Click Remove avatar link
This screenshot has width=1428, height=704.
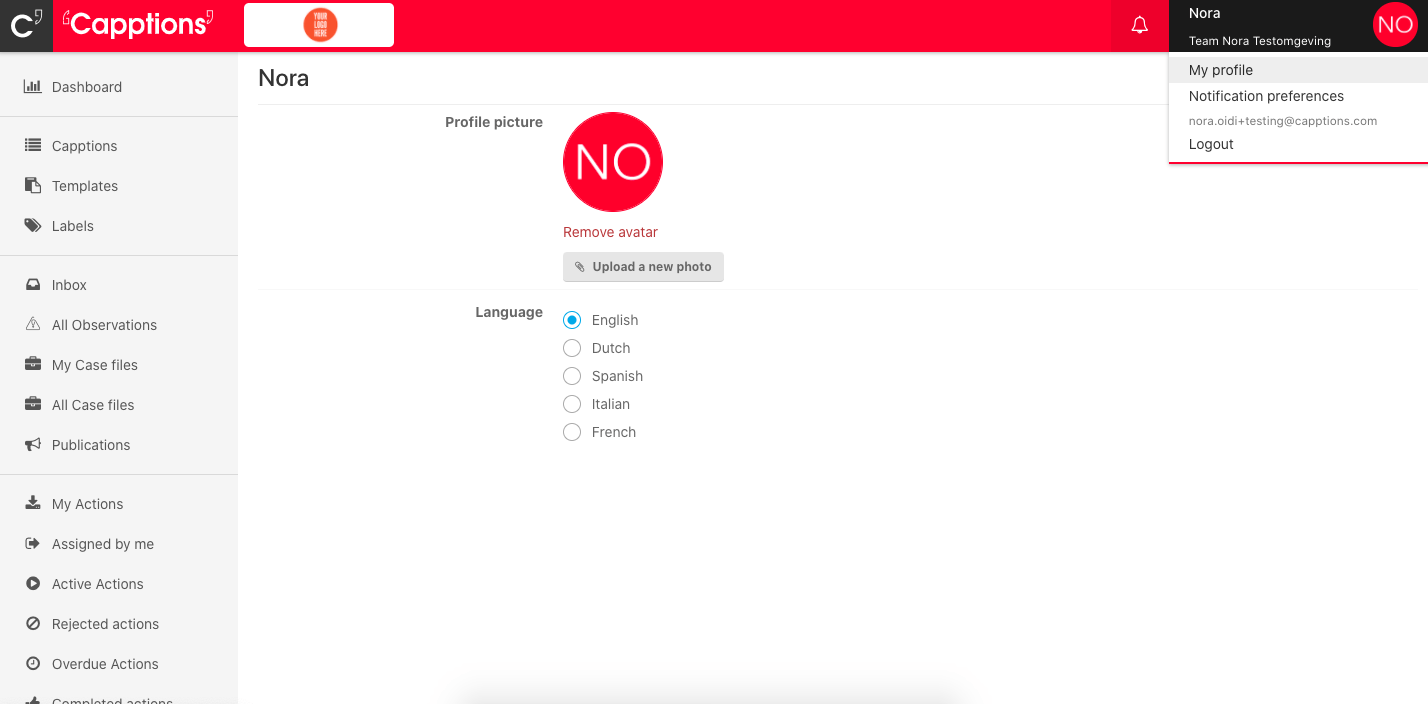tap(610, 232)
